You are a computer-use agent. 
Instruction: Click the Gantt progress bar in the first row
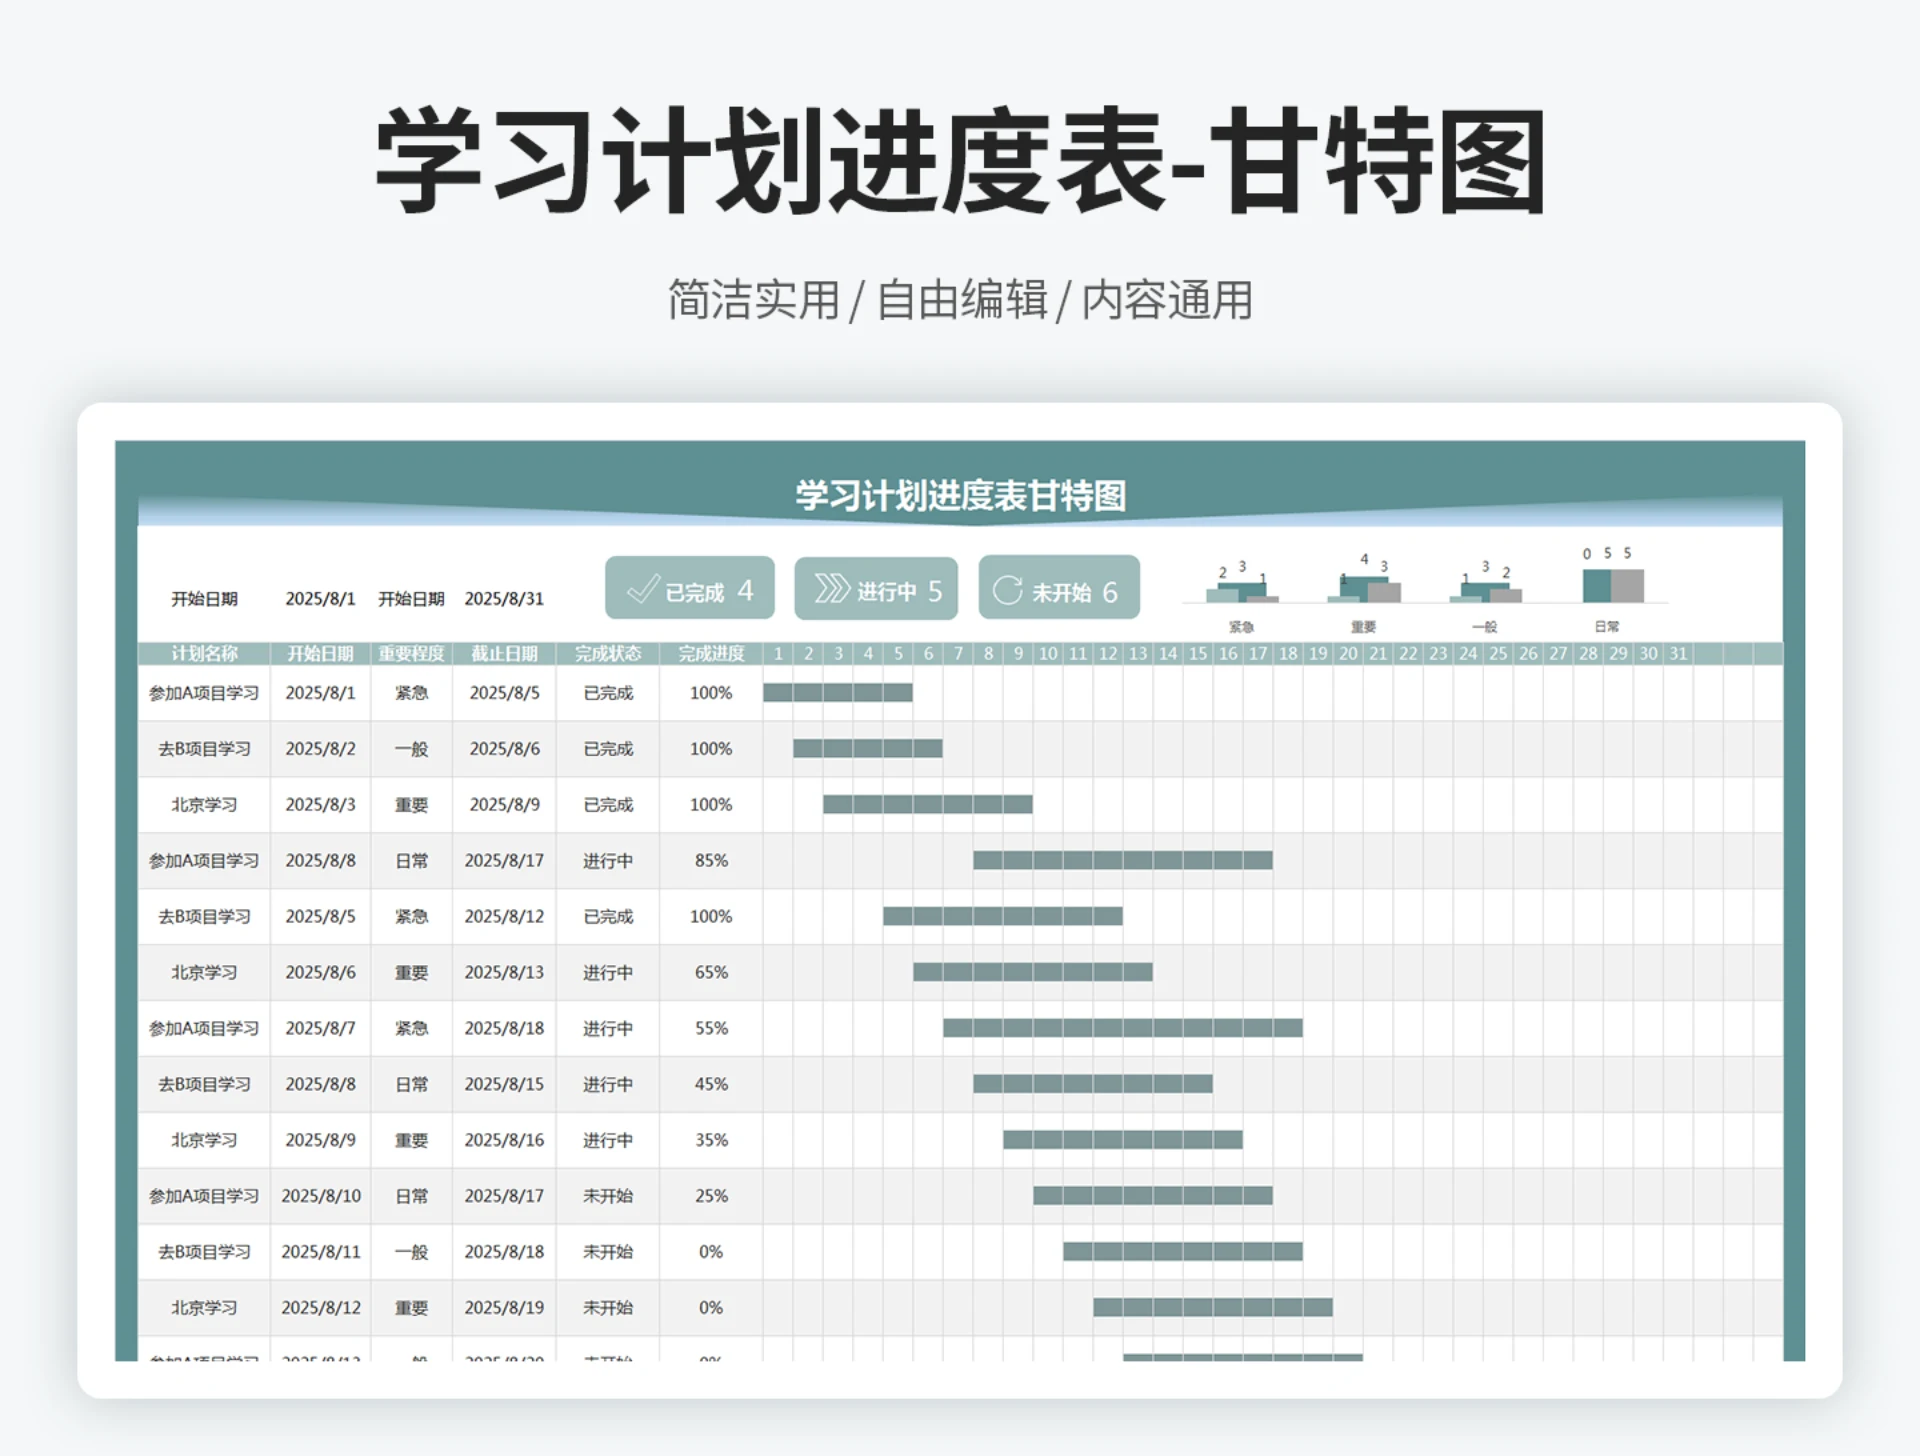(x=838, y=691)
